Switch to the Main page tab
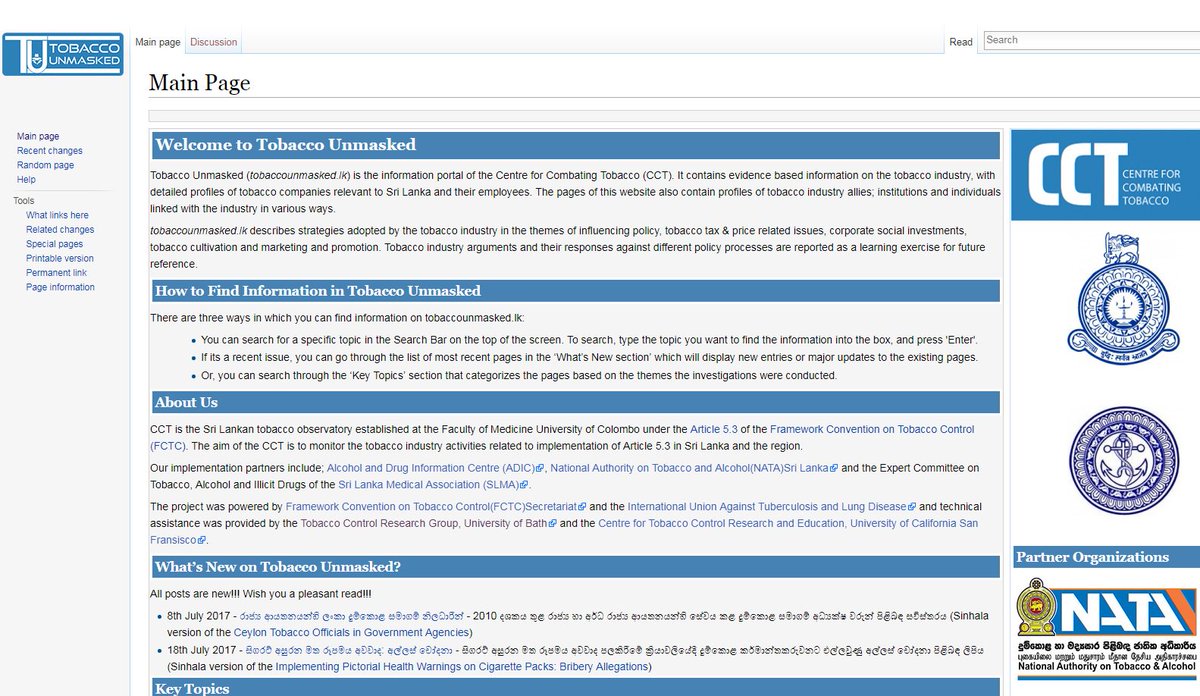Viewport: 1200px width, 696px height. click(158, 42)
